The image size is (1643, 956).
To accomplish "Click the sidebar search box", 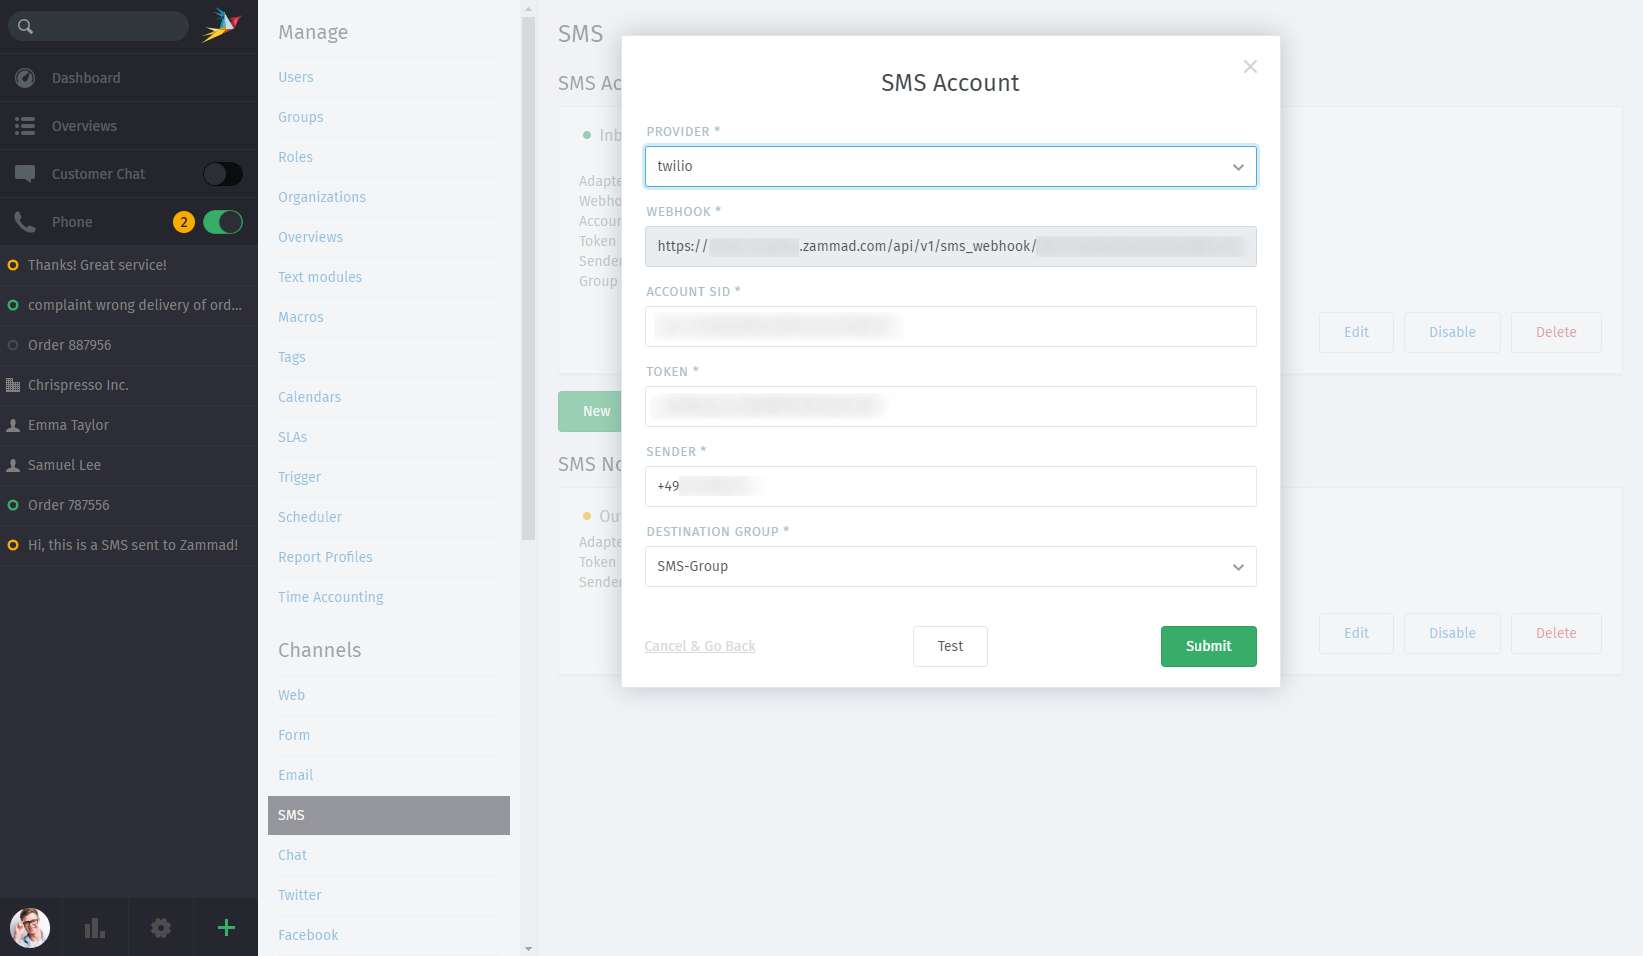I will click(98, 26).
